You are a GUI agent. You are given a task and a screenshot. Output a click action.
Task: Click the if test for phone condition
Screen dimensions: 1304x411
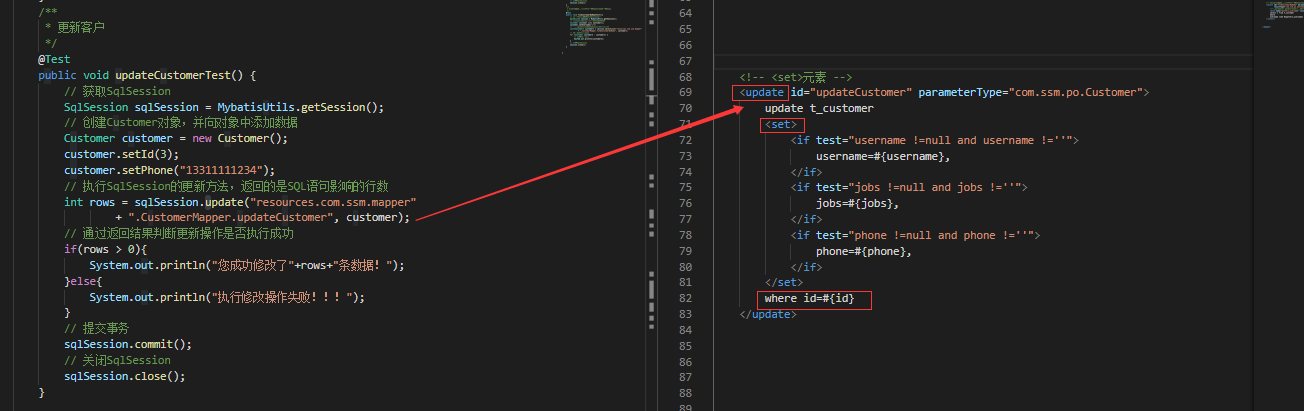point(916,235)
